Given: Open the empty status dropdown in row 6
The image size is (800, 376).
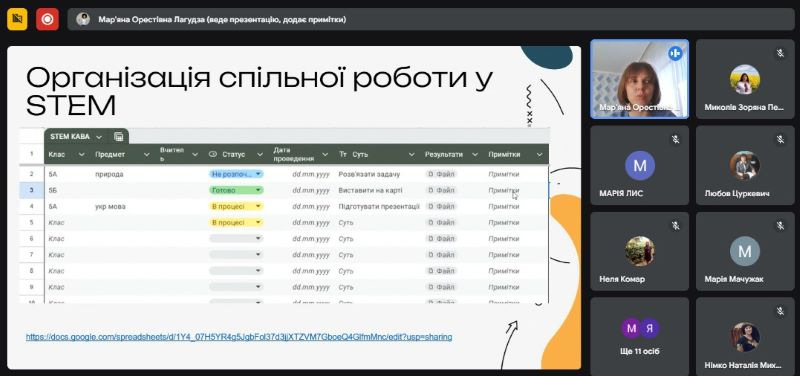Looking at the screenshot, I should point(236,238).
